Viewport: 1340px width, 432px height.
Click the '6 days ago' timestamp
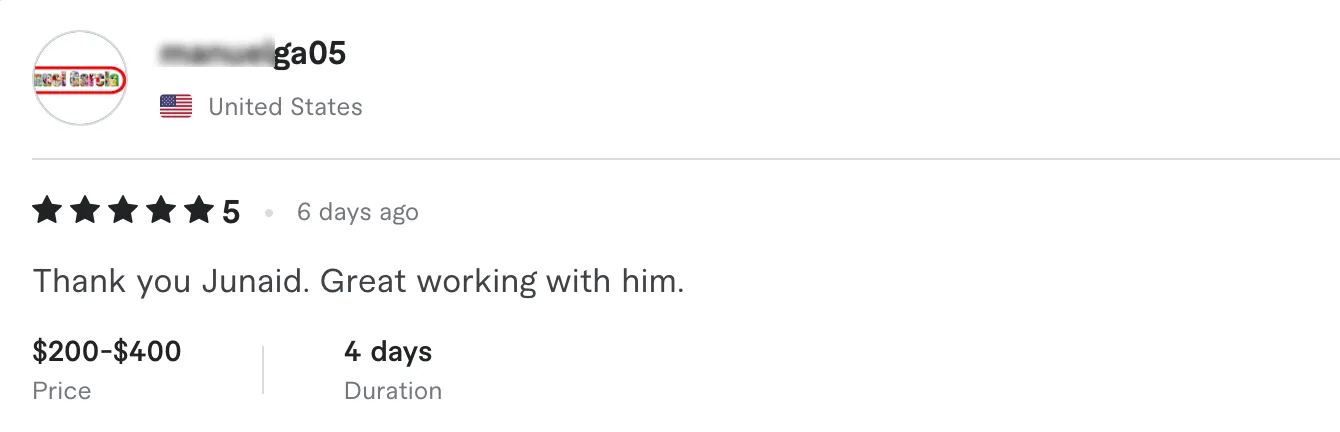pyautogui.click(x=357, y=212)
